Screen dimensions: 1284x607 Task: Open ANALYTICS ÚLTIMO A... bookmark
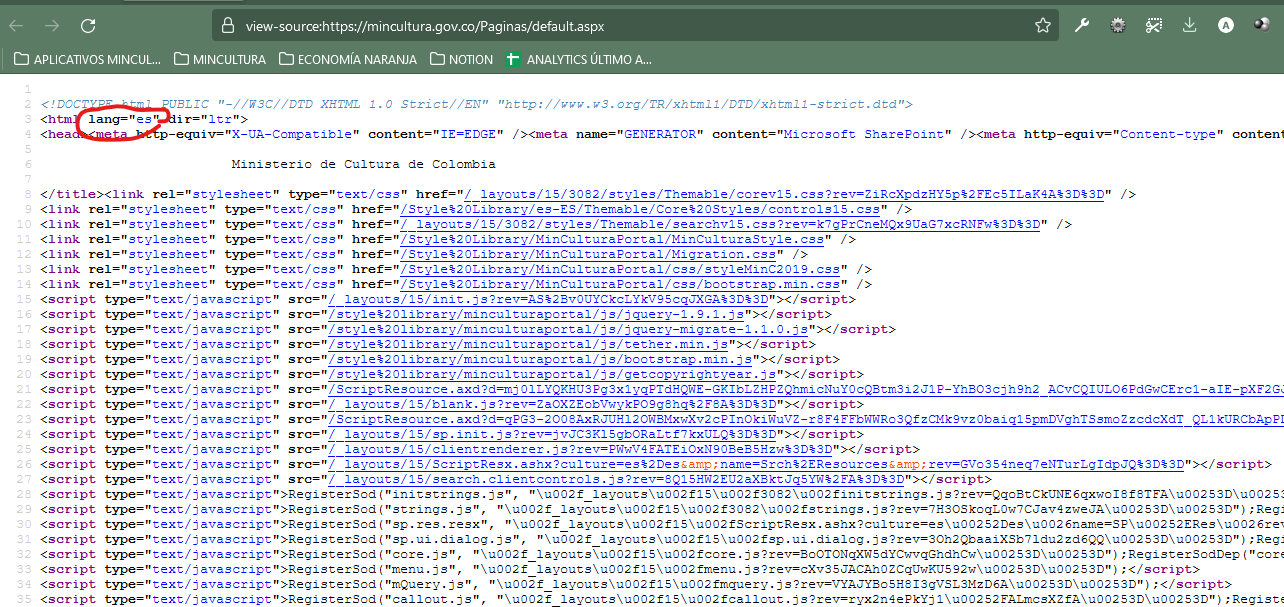pos(579,59)
